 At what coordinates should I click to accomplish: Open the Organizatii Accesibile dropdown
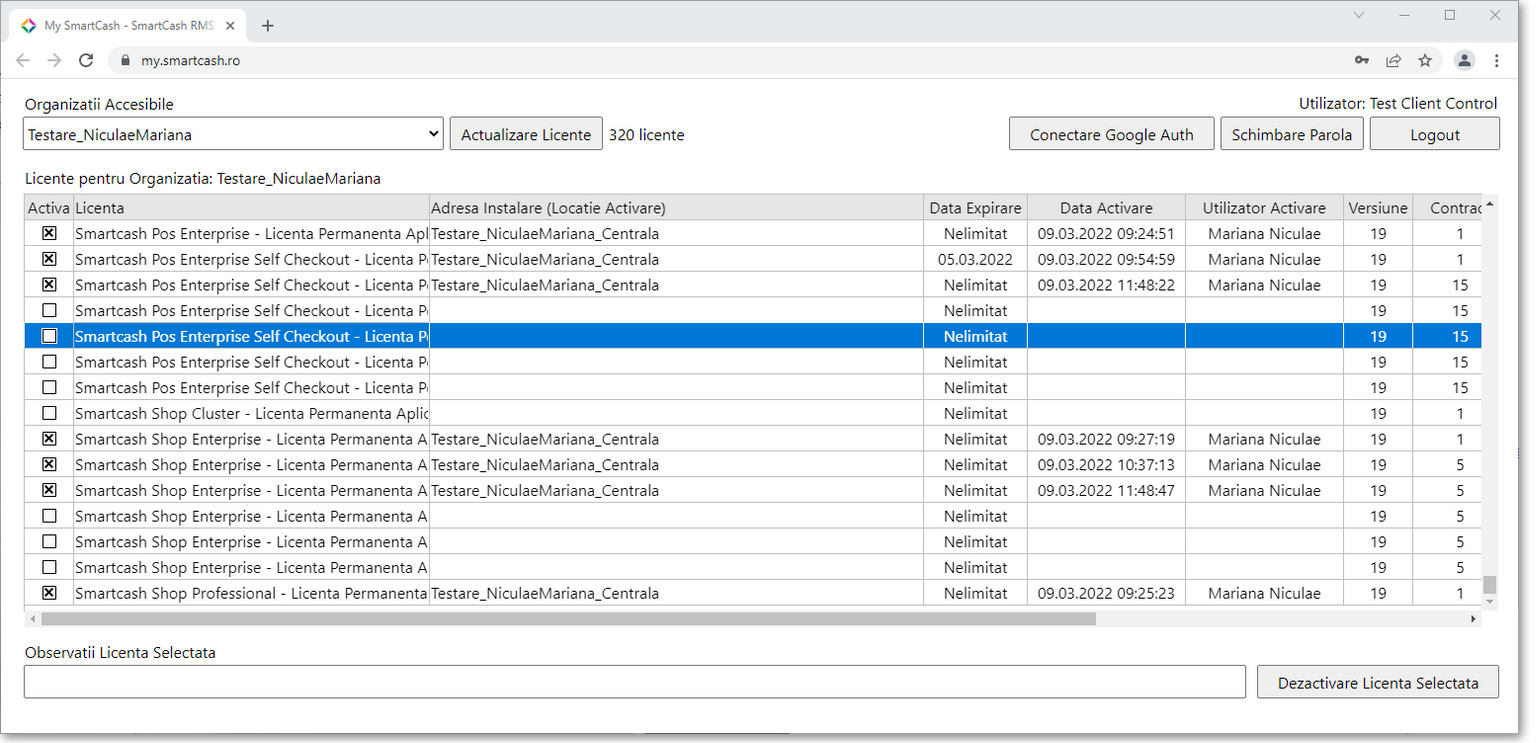click(233, 134)
